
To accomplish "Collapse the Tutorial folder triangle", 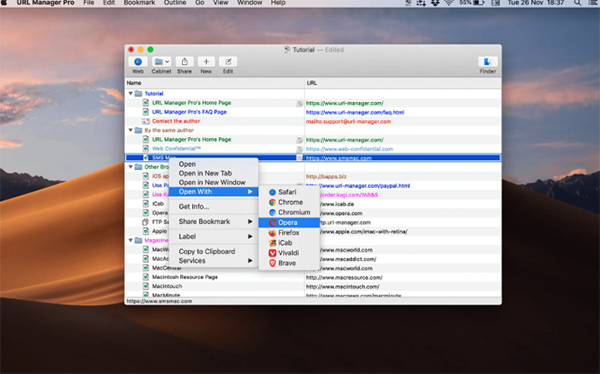I will pyautogui.click(x=130, y=93).
